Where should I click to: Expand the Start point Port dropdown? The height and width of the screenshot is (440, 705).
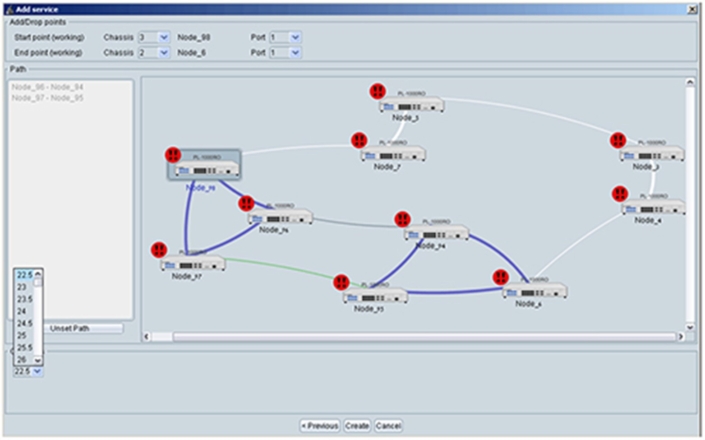(x=285, y=37)
